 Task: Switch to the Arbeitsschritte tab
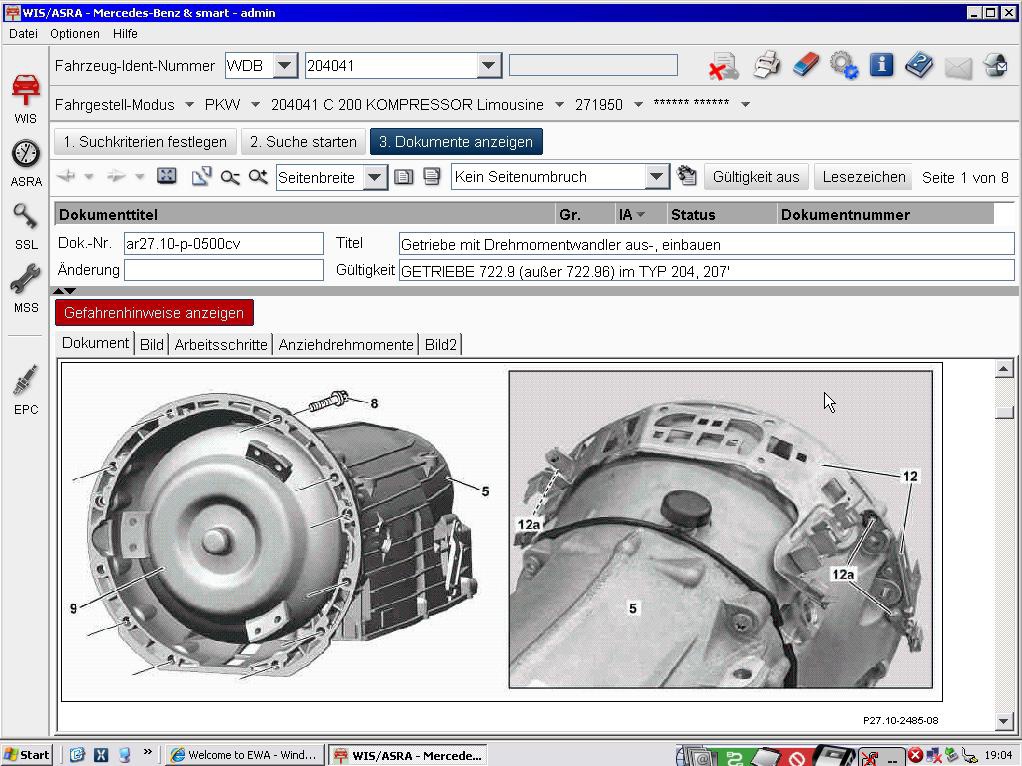[221, 344]
